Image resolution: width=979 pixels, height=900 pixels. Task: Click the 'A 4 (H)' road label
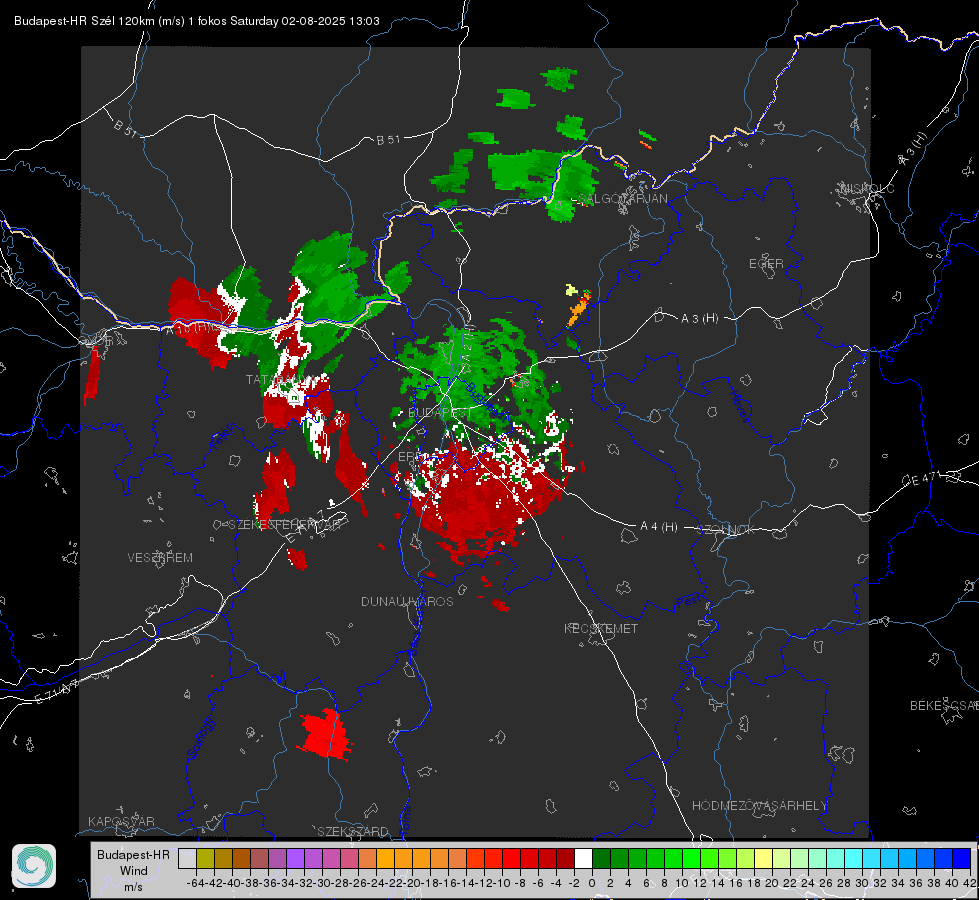(x=659, y=527)
